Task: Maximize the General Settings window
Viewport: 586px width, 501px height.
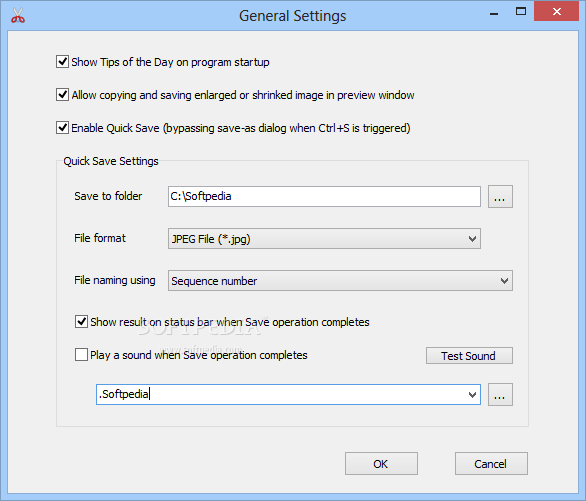Action: (x=521, y=12)
